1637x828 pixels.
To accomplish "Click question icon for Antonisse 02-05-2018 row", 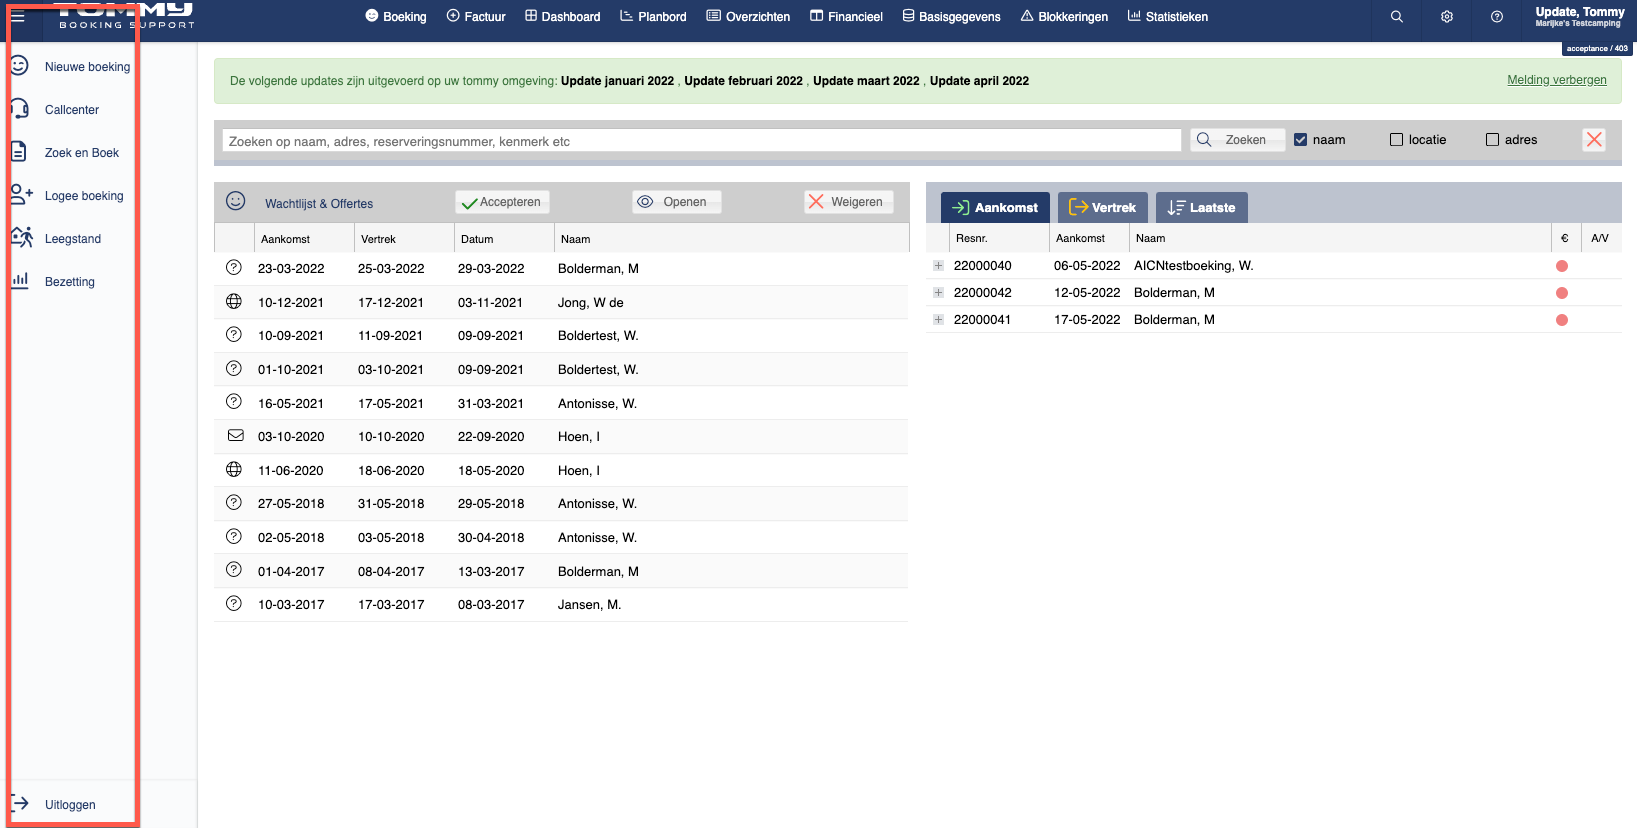I will pyautogui.click(x=234, y=536).
